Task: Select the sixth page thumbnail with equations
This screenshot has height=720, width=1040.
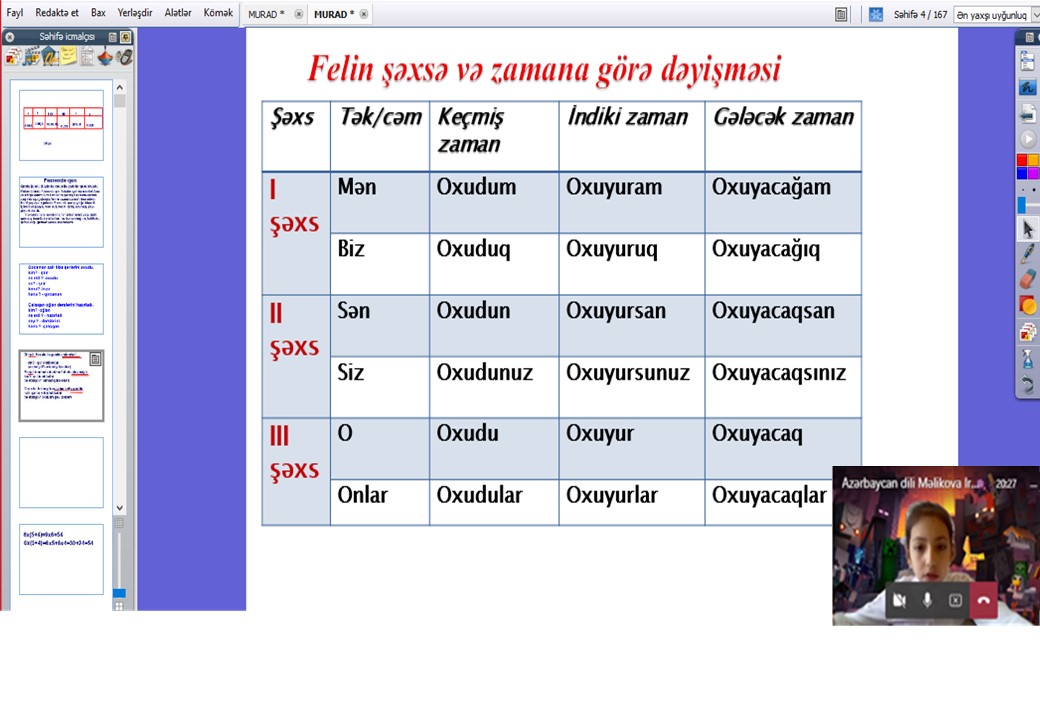Action: coord(61,560)
